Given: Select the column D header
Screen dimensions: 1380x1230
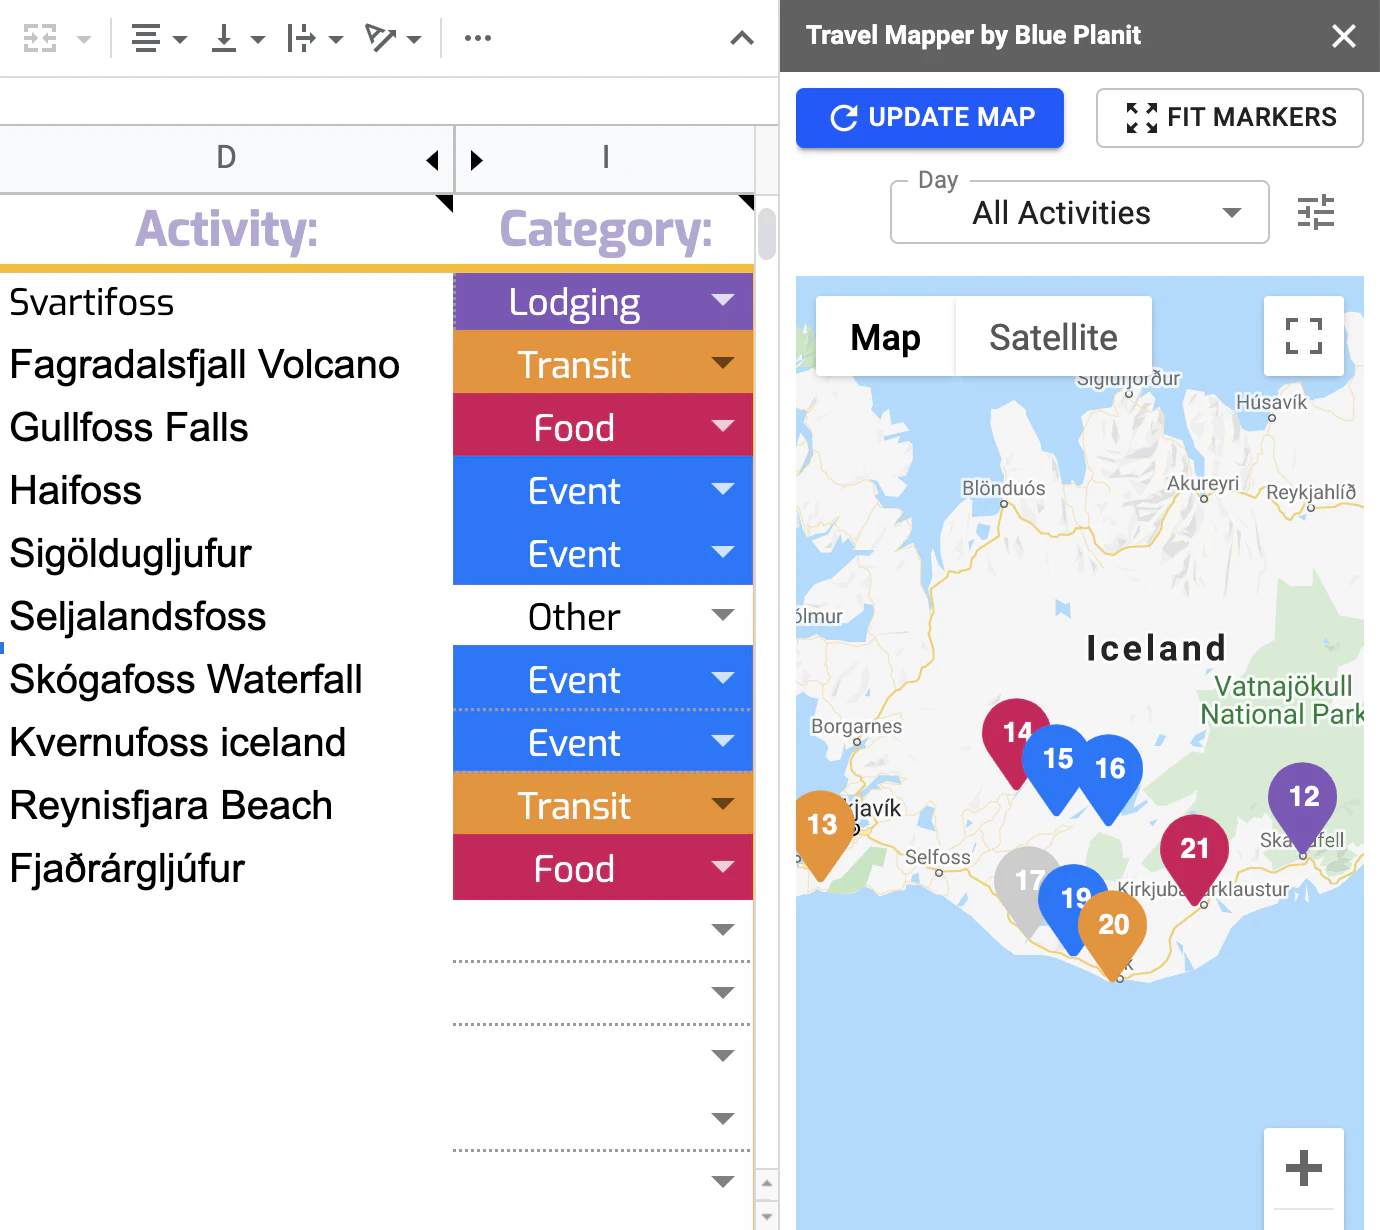Looking at the screenshot, I should pos(226,158).
